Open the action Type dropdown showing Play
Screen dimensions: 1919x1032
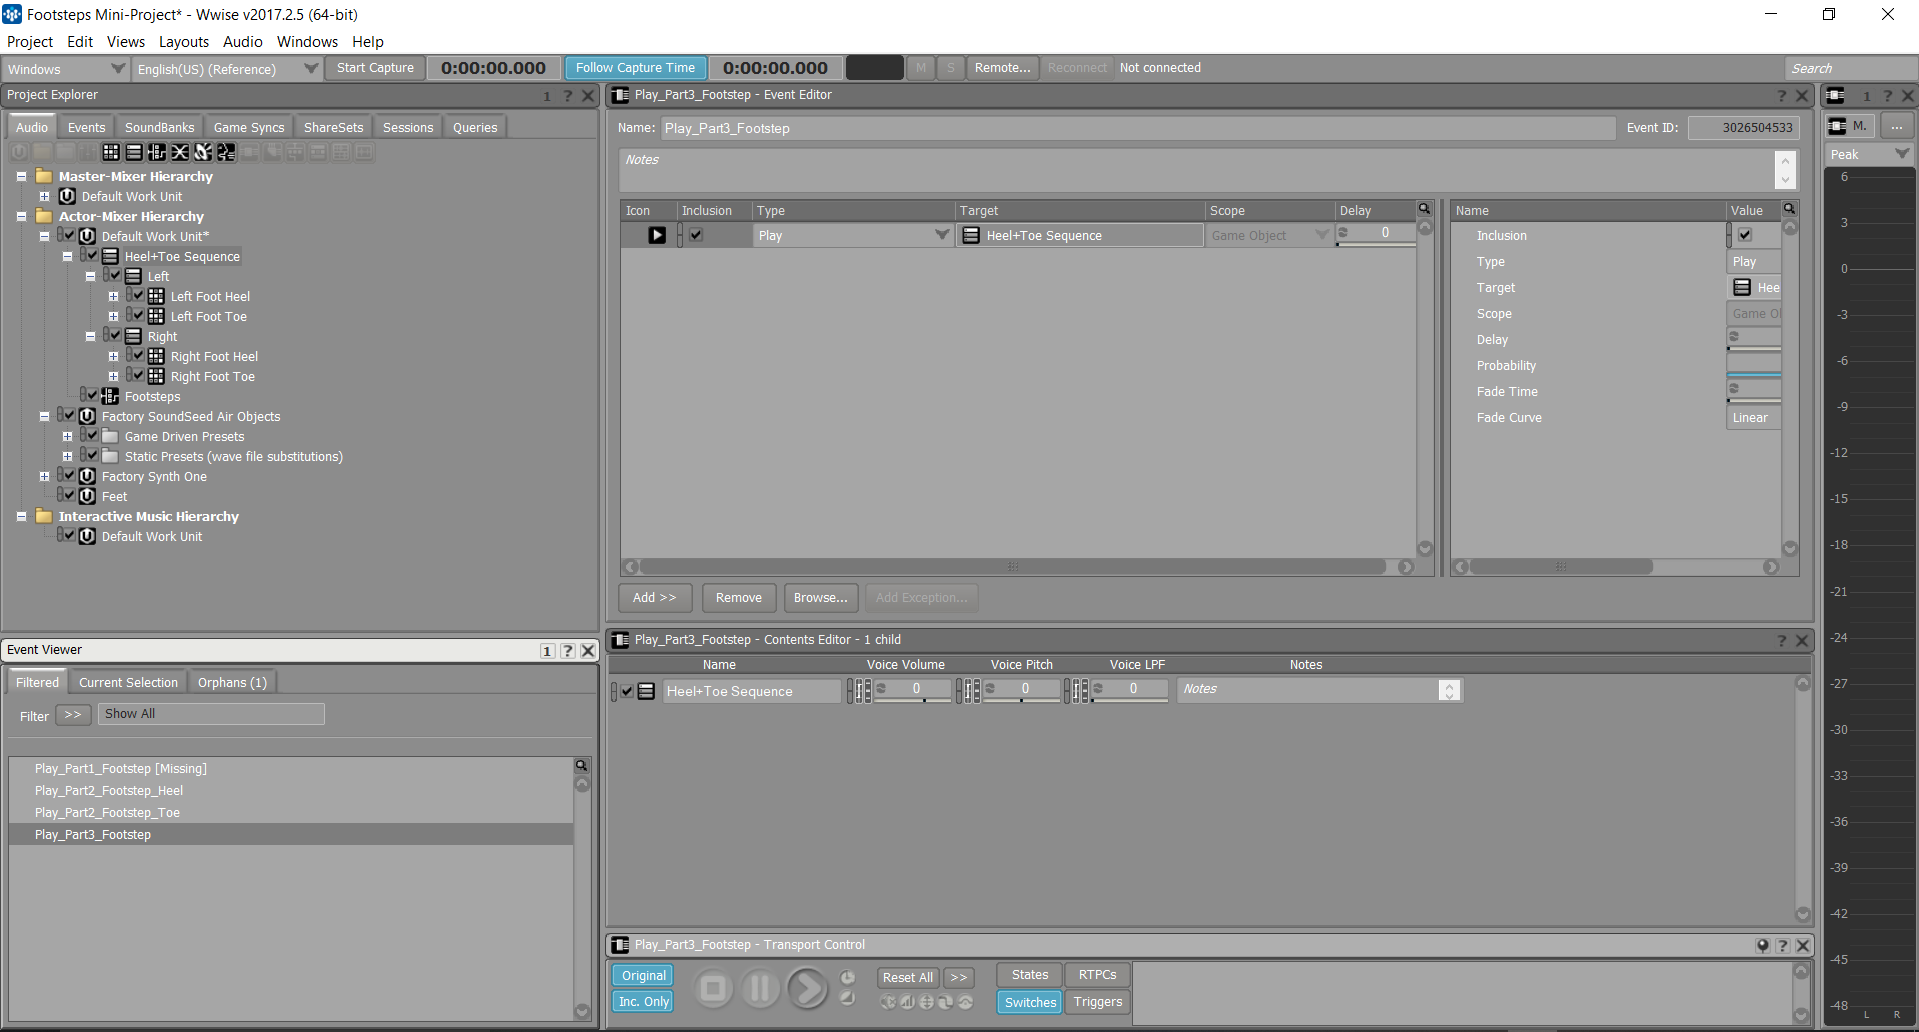click(853, 235)
